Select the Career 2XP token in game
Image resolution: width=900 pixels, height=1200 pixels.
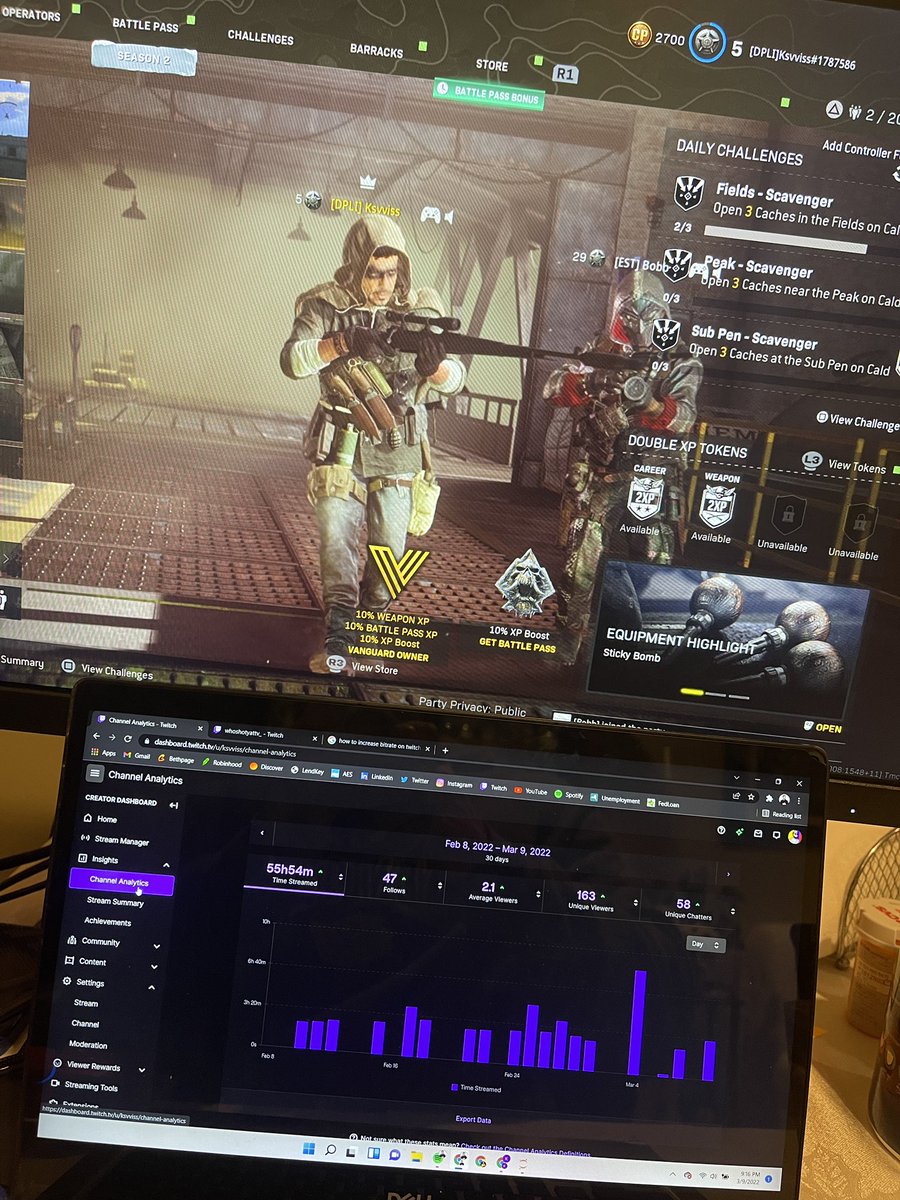644,498
